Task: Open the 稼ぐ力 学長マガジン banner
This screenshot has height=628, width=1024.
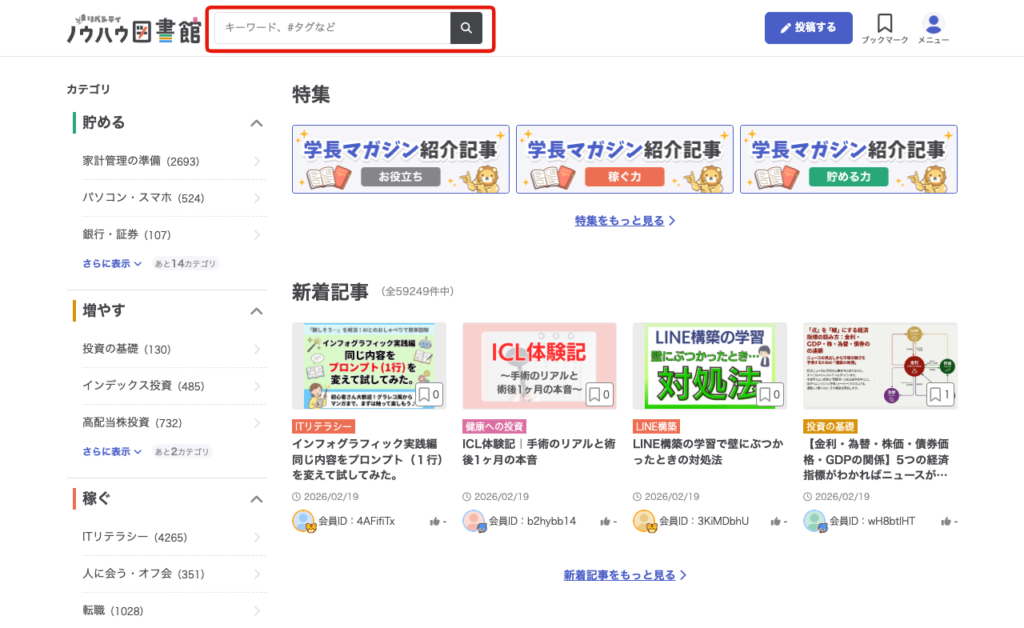Action: pyautogui.click(x=624, y=159)
